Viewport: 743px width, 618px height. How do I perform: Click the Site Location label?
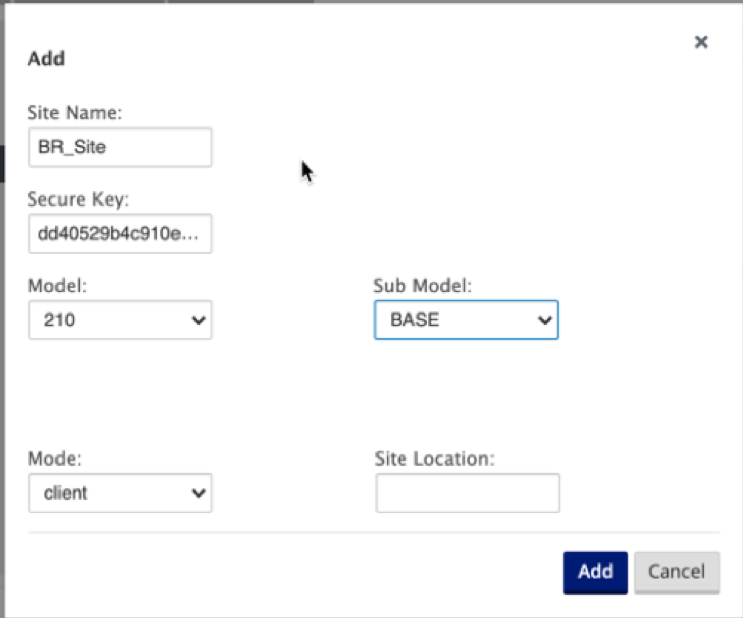(435, 459)
